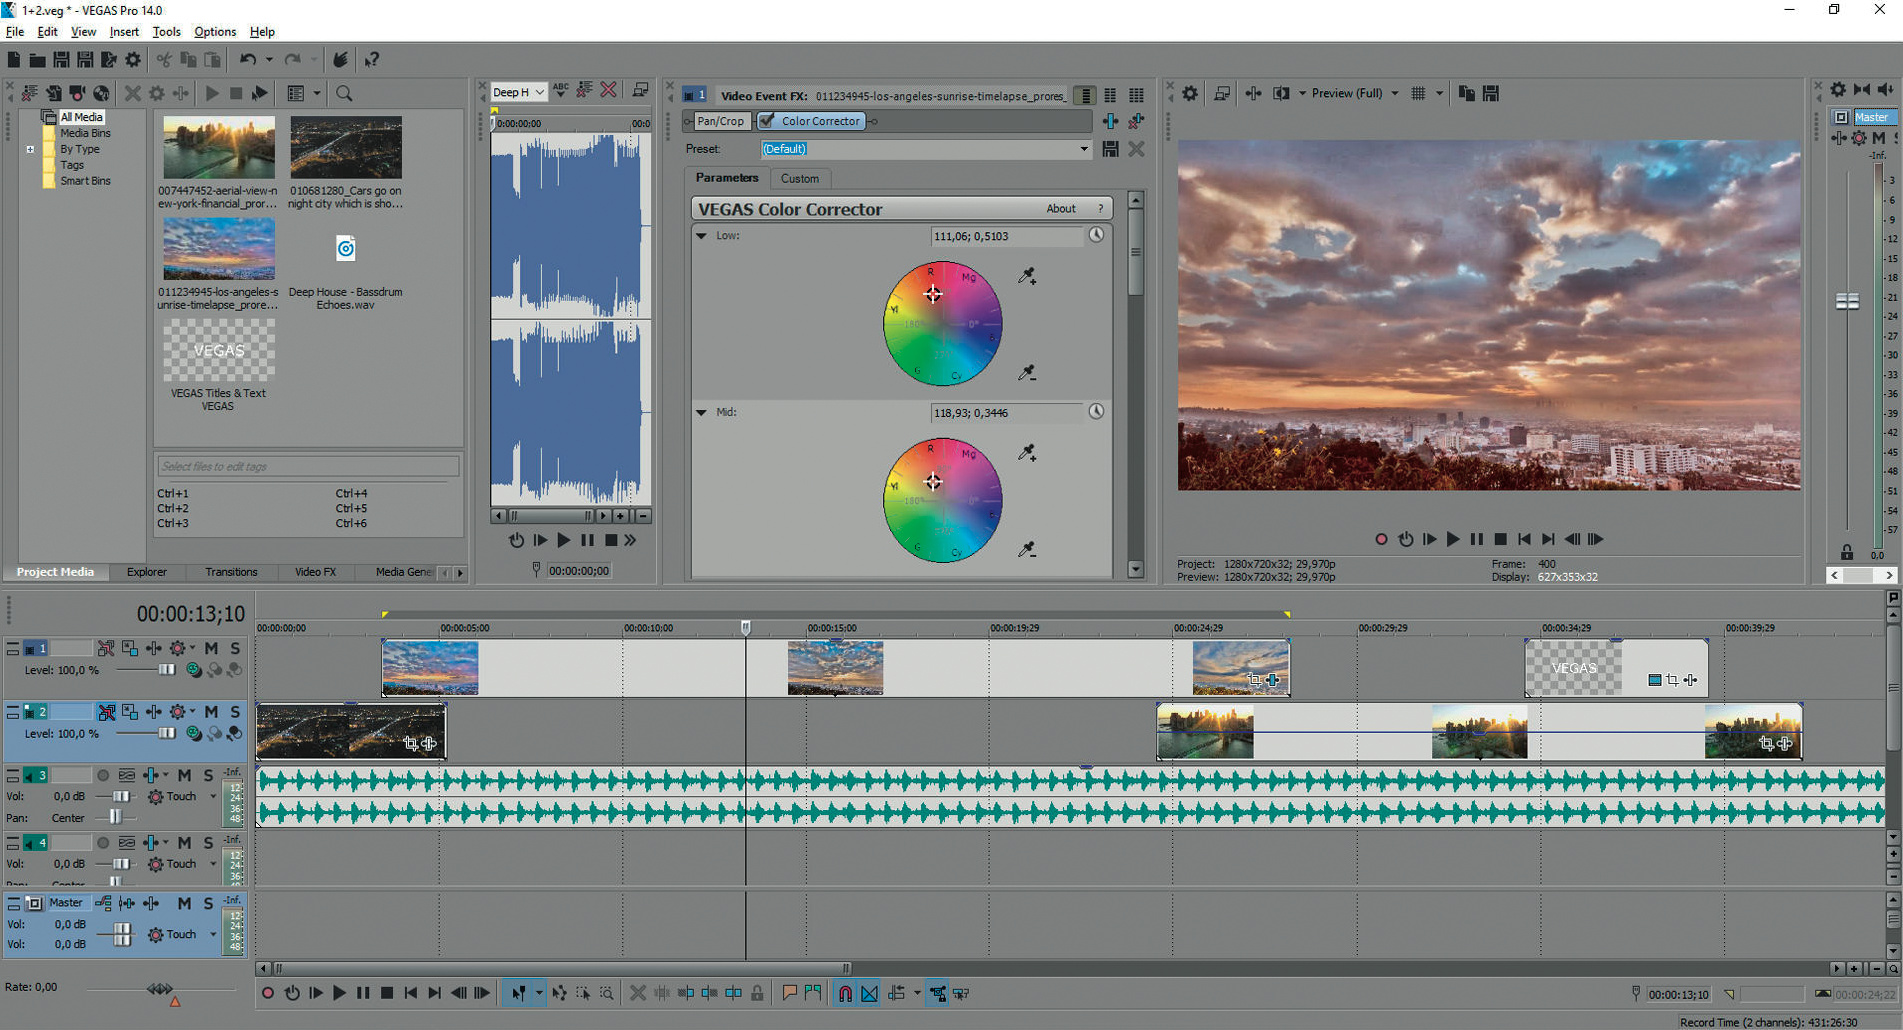Screen dimensions: 1903x1030
Task: Collapse the Low color wheel section
Action: click(x=701, y=236)
